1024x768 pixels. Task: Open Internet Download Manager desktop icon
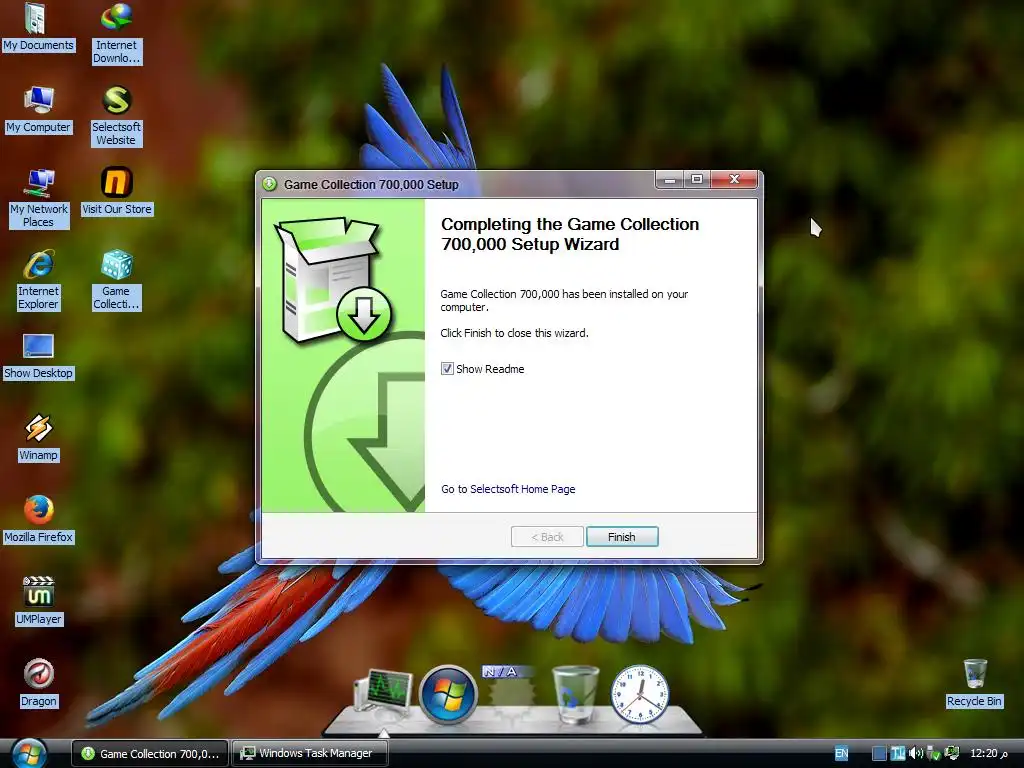coord(116,34)
